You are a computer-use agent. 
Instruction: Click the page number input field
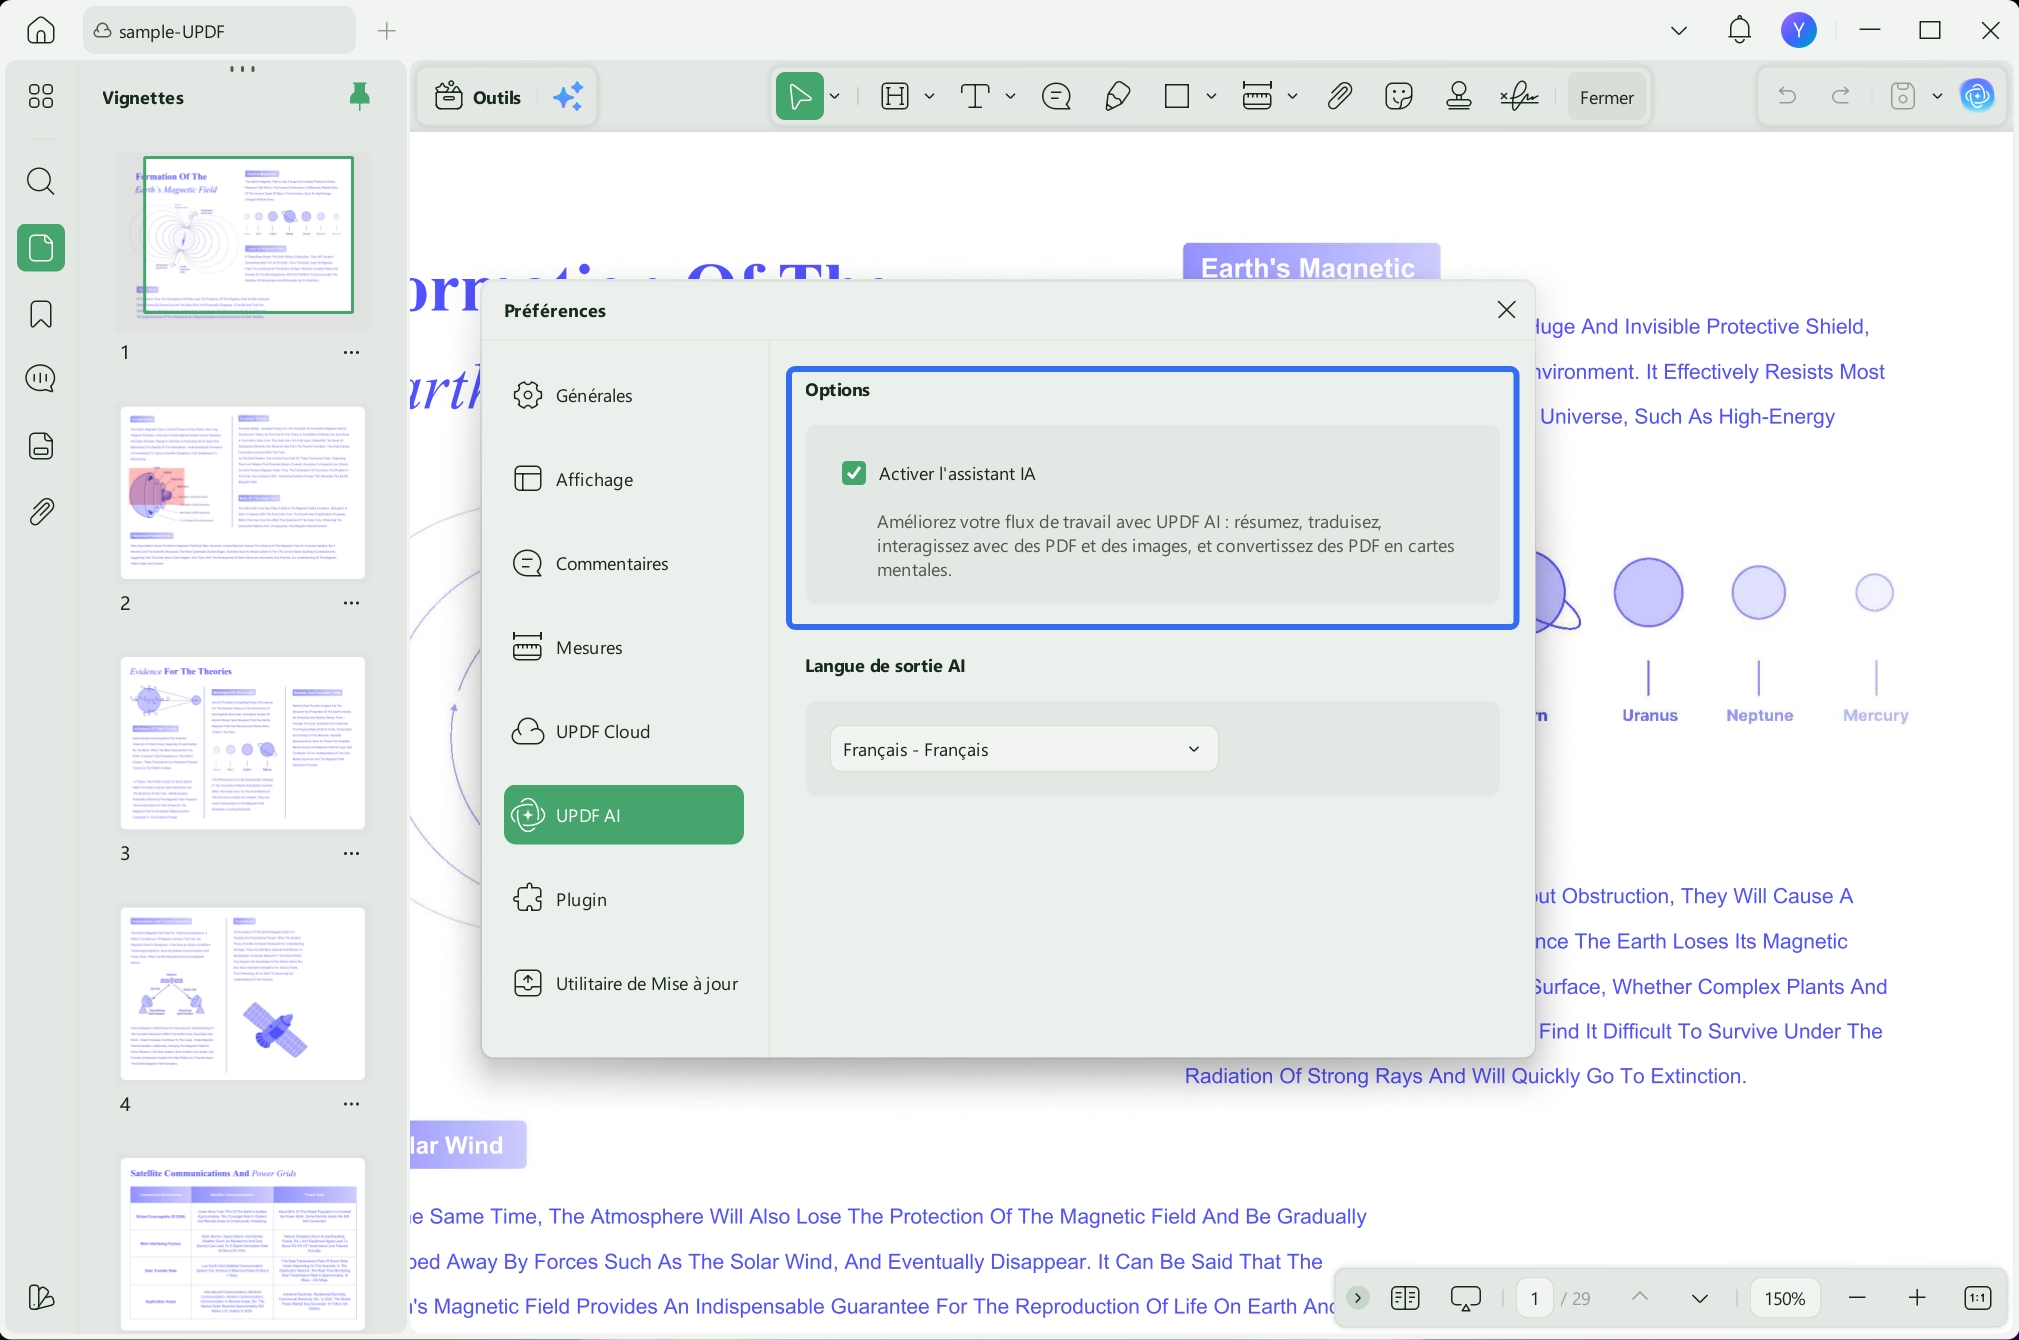coord(1534,1298)
